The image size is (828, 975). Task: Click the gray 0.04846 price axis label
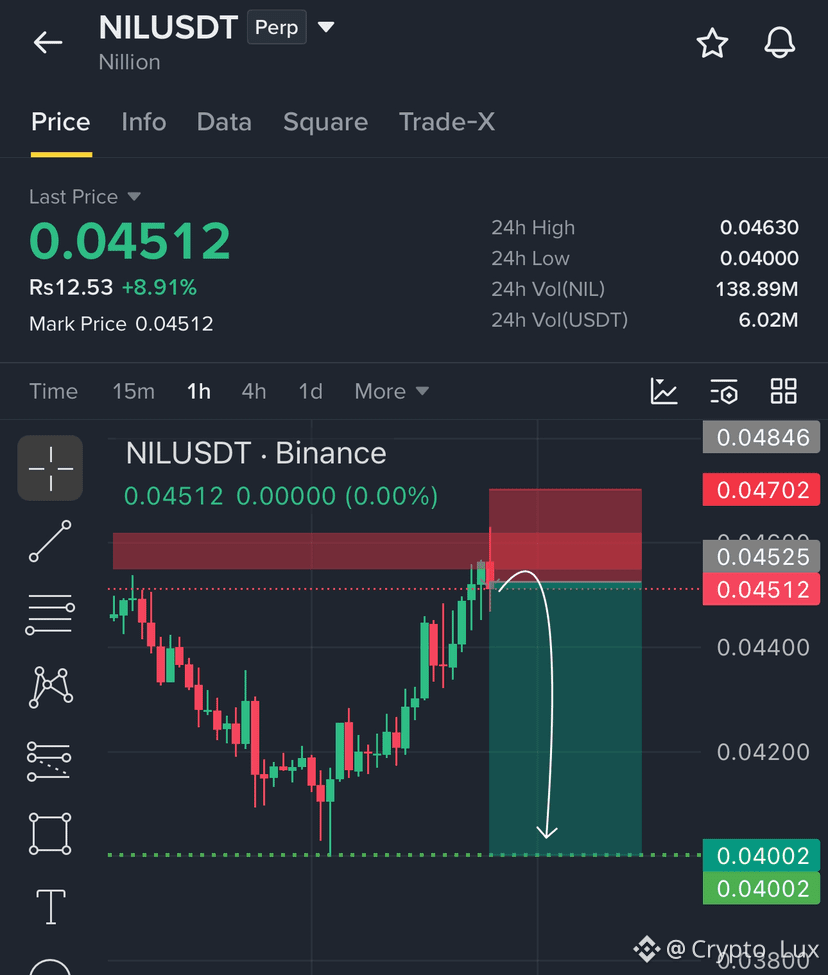[761, 437]
